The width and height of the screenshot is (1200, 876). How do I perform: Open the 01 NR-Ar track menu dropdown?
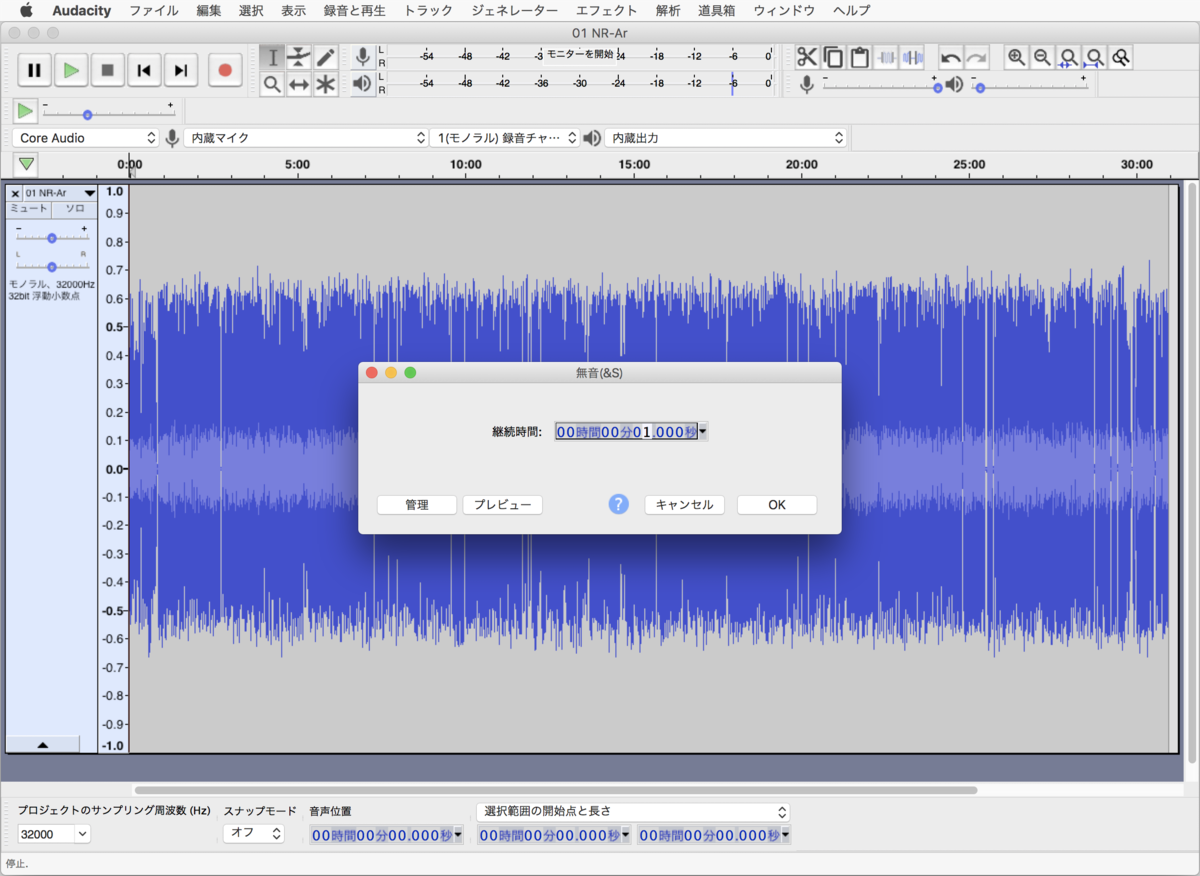[60, 192]
